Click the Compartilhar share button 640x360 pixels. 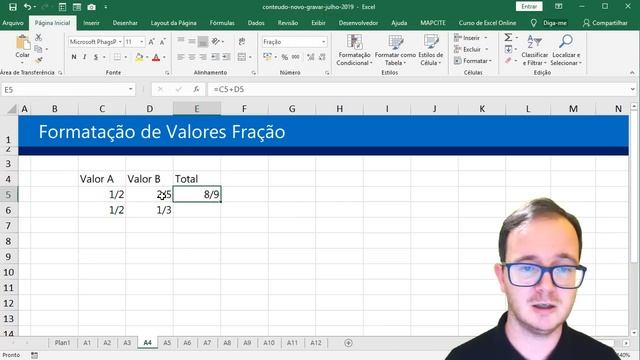(x=605, y=23)
